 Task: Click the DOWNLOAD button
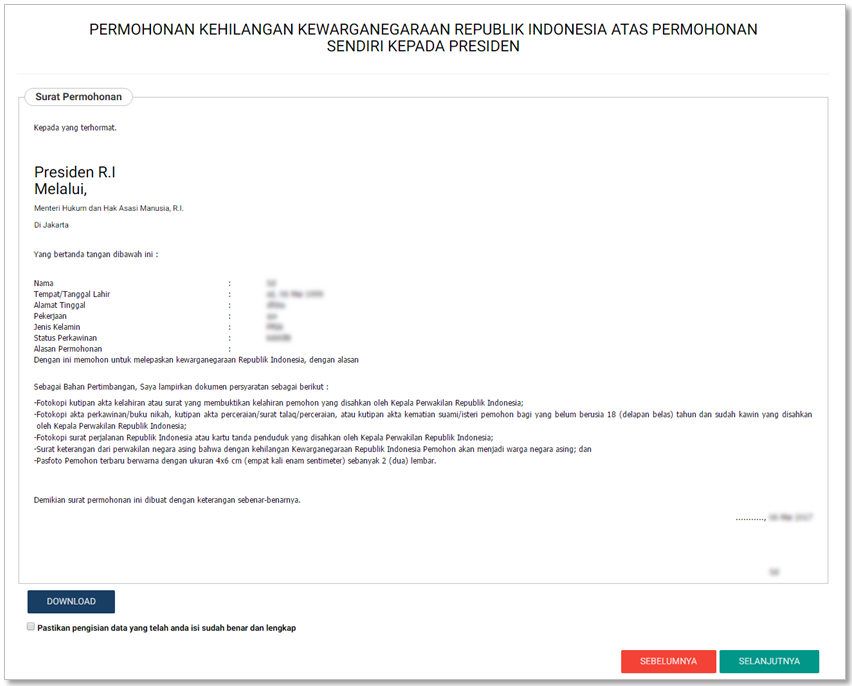[x=71, y=601]
